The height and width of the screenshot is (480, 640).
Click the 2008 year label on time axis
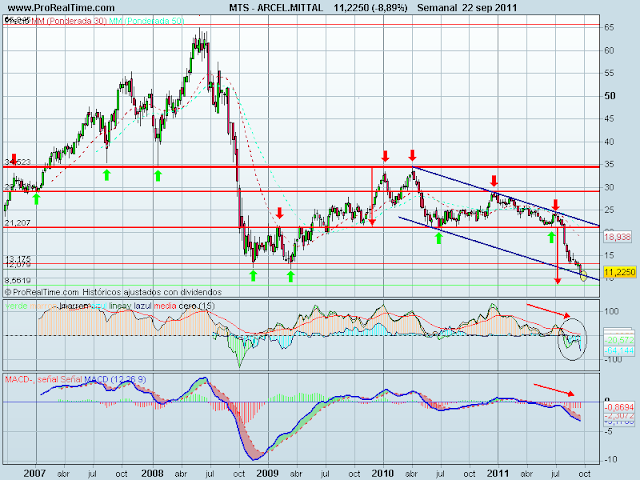click(x=152, y=473)
